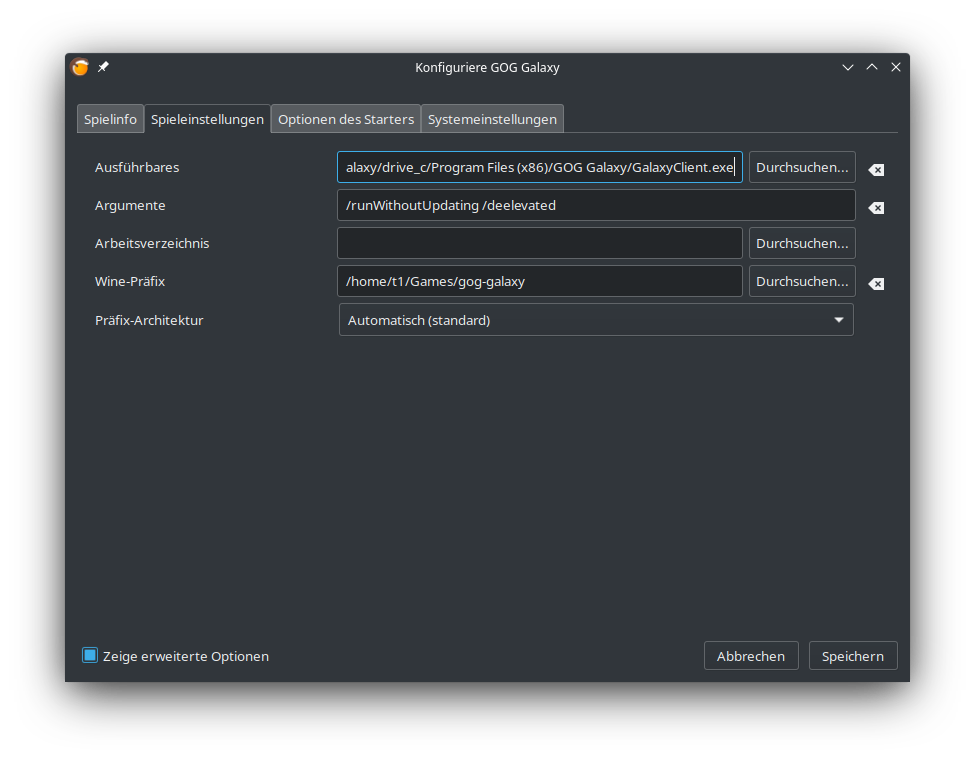The image size is (975, 759).
Task: Open the Optionen des Starters tab
Action: coord(346,119)
